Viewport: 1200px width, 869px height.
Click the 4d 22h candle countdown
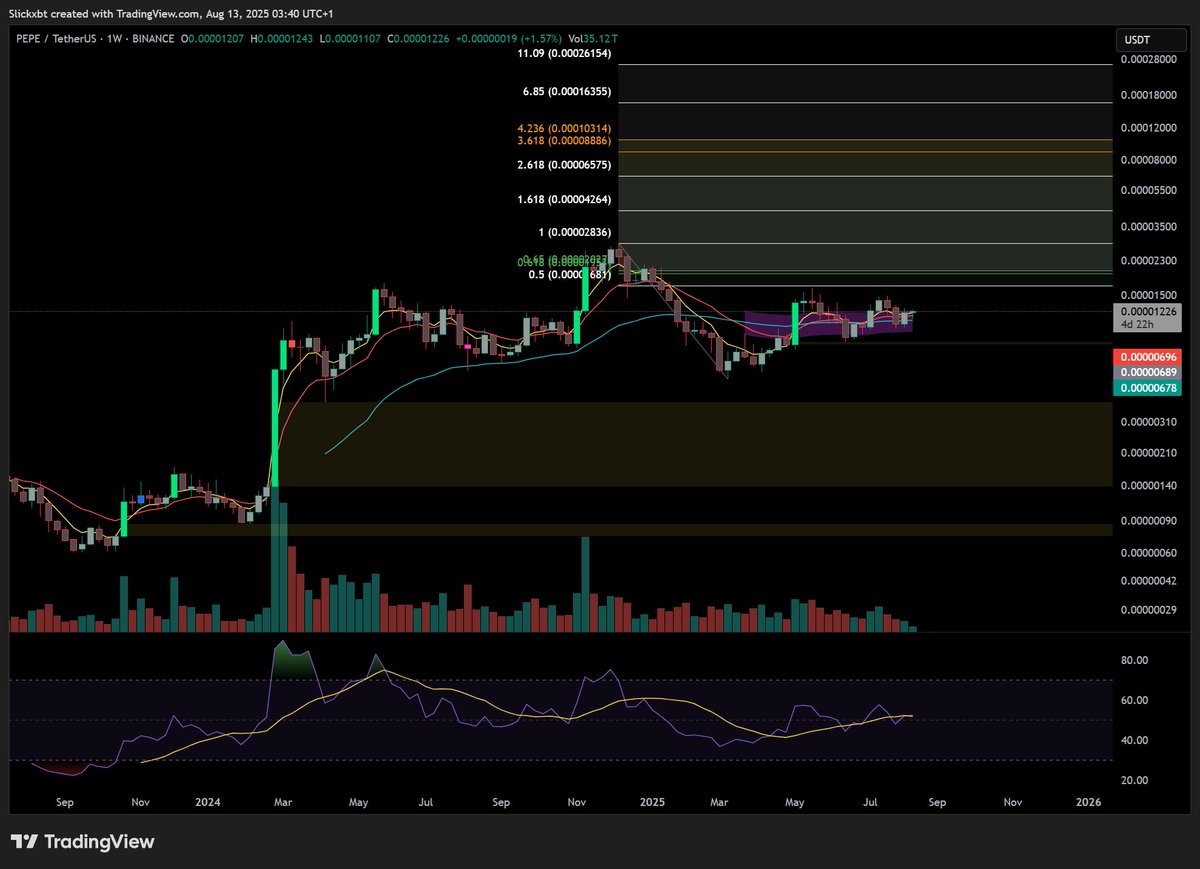pyautogui.click(x=1146, y=324)
